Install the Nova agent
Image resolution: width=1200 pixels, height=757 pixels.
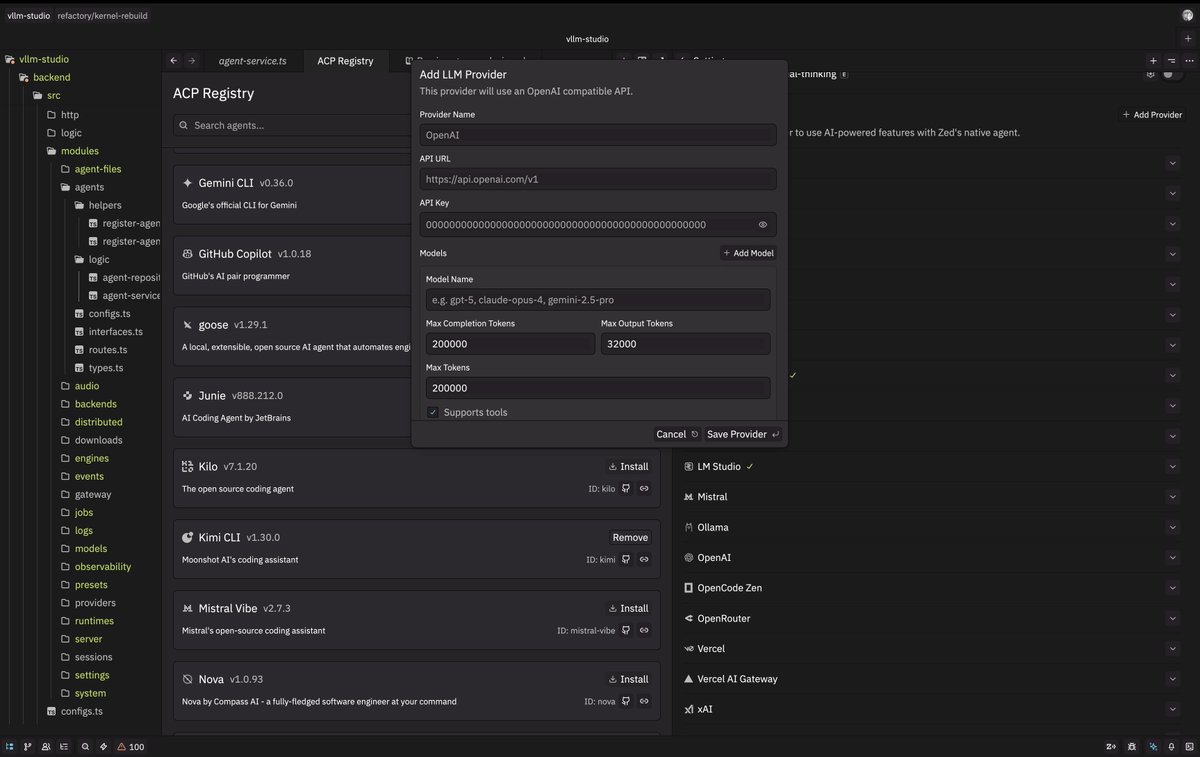(628, 679)
